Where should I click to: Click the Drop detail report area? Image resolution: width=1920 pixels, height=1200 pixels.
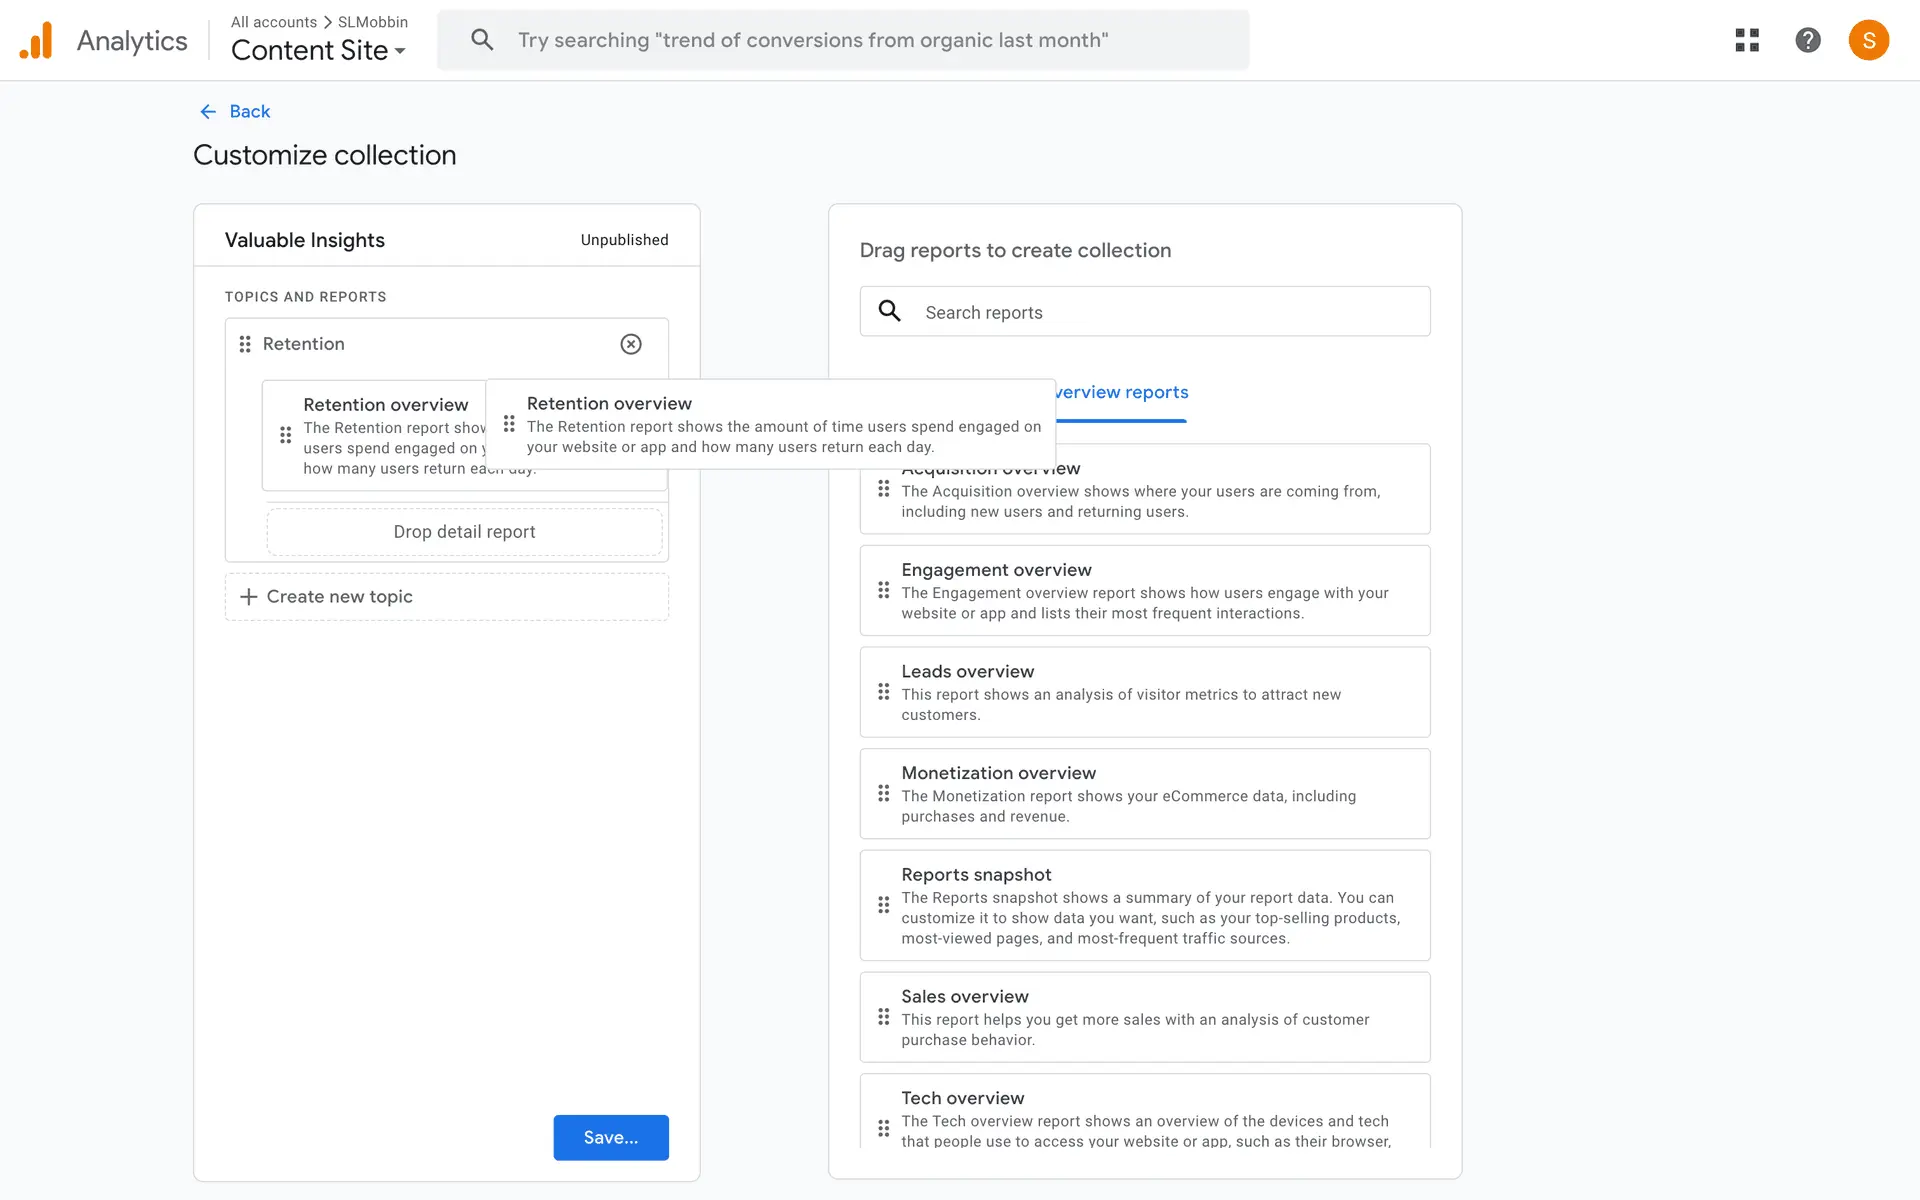pyautogui.click(x=464, y=532)
